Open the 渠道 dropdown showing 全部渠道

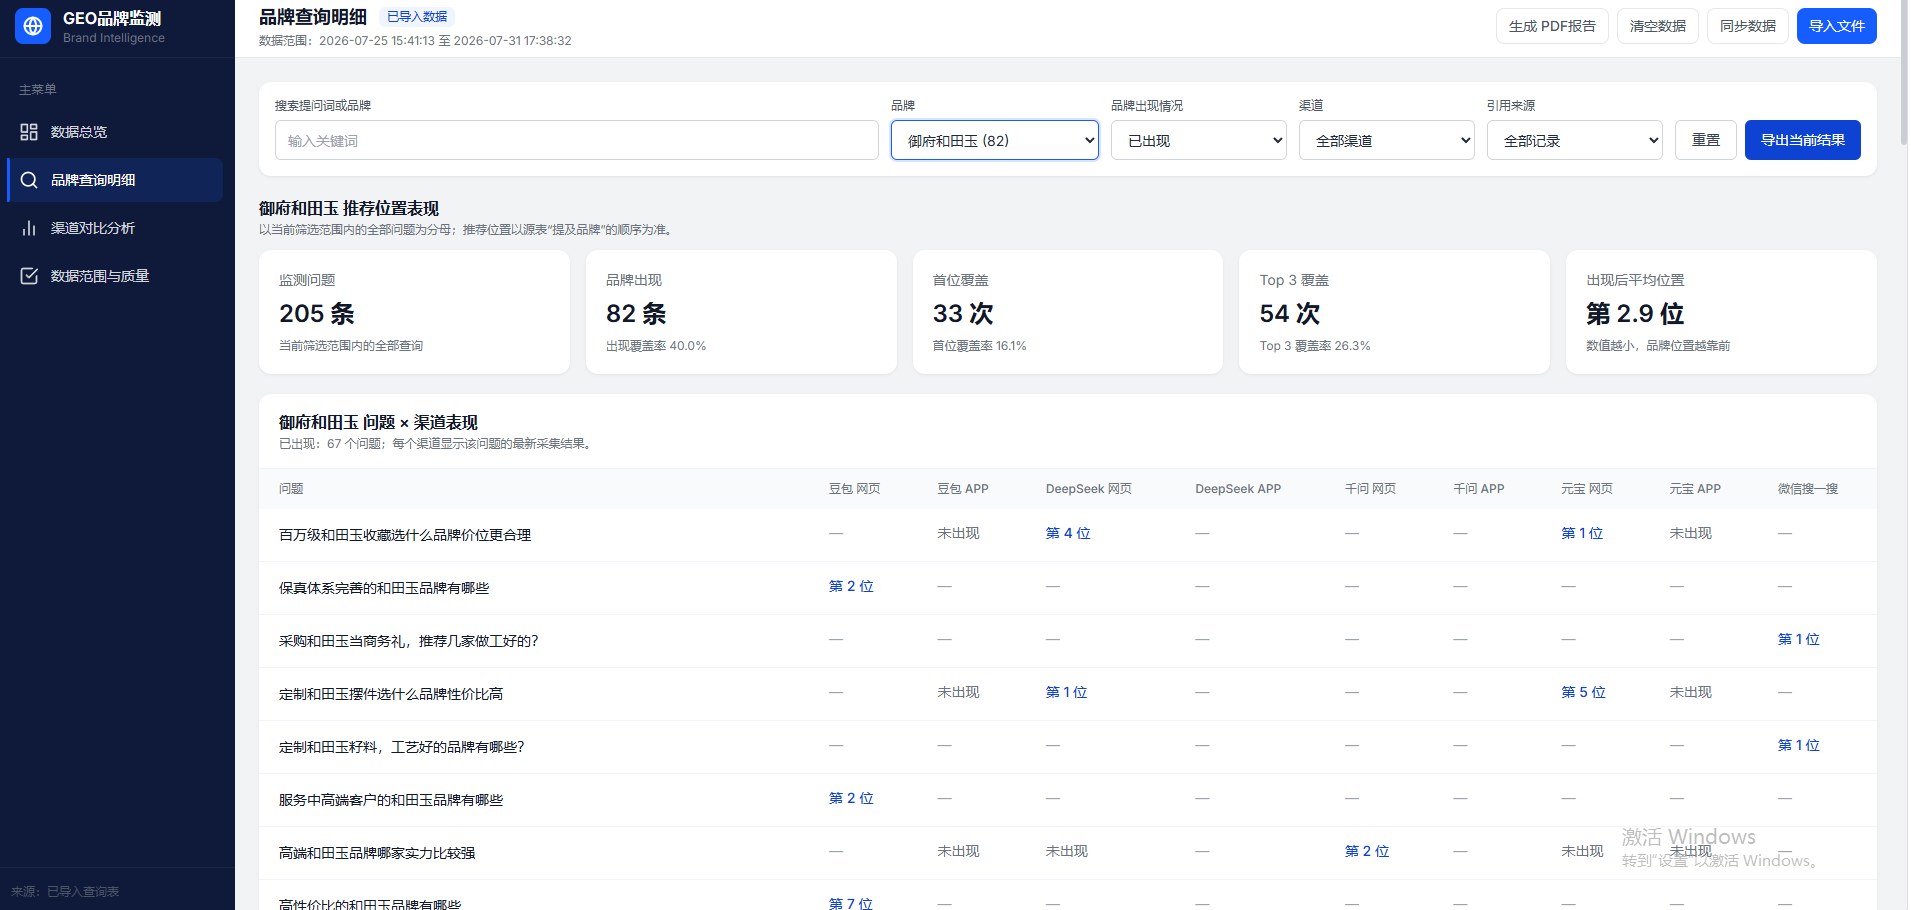[x=1387, y=140]
